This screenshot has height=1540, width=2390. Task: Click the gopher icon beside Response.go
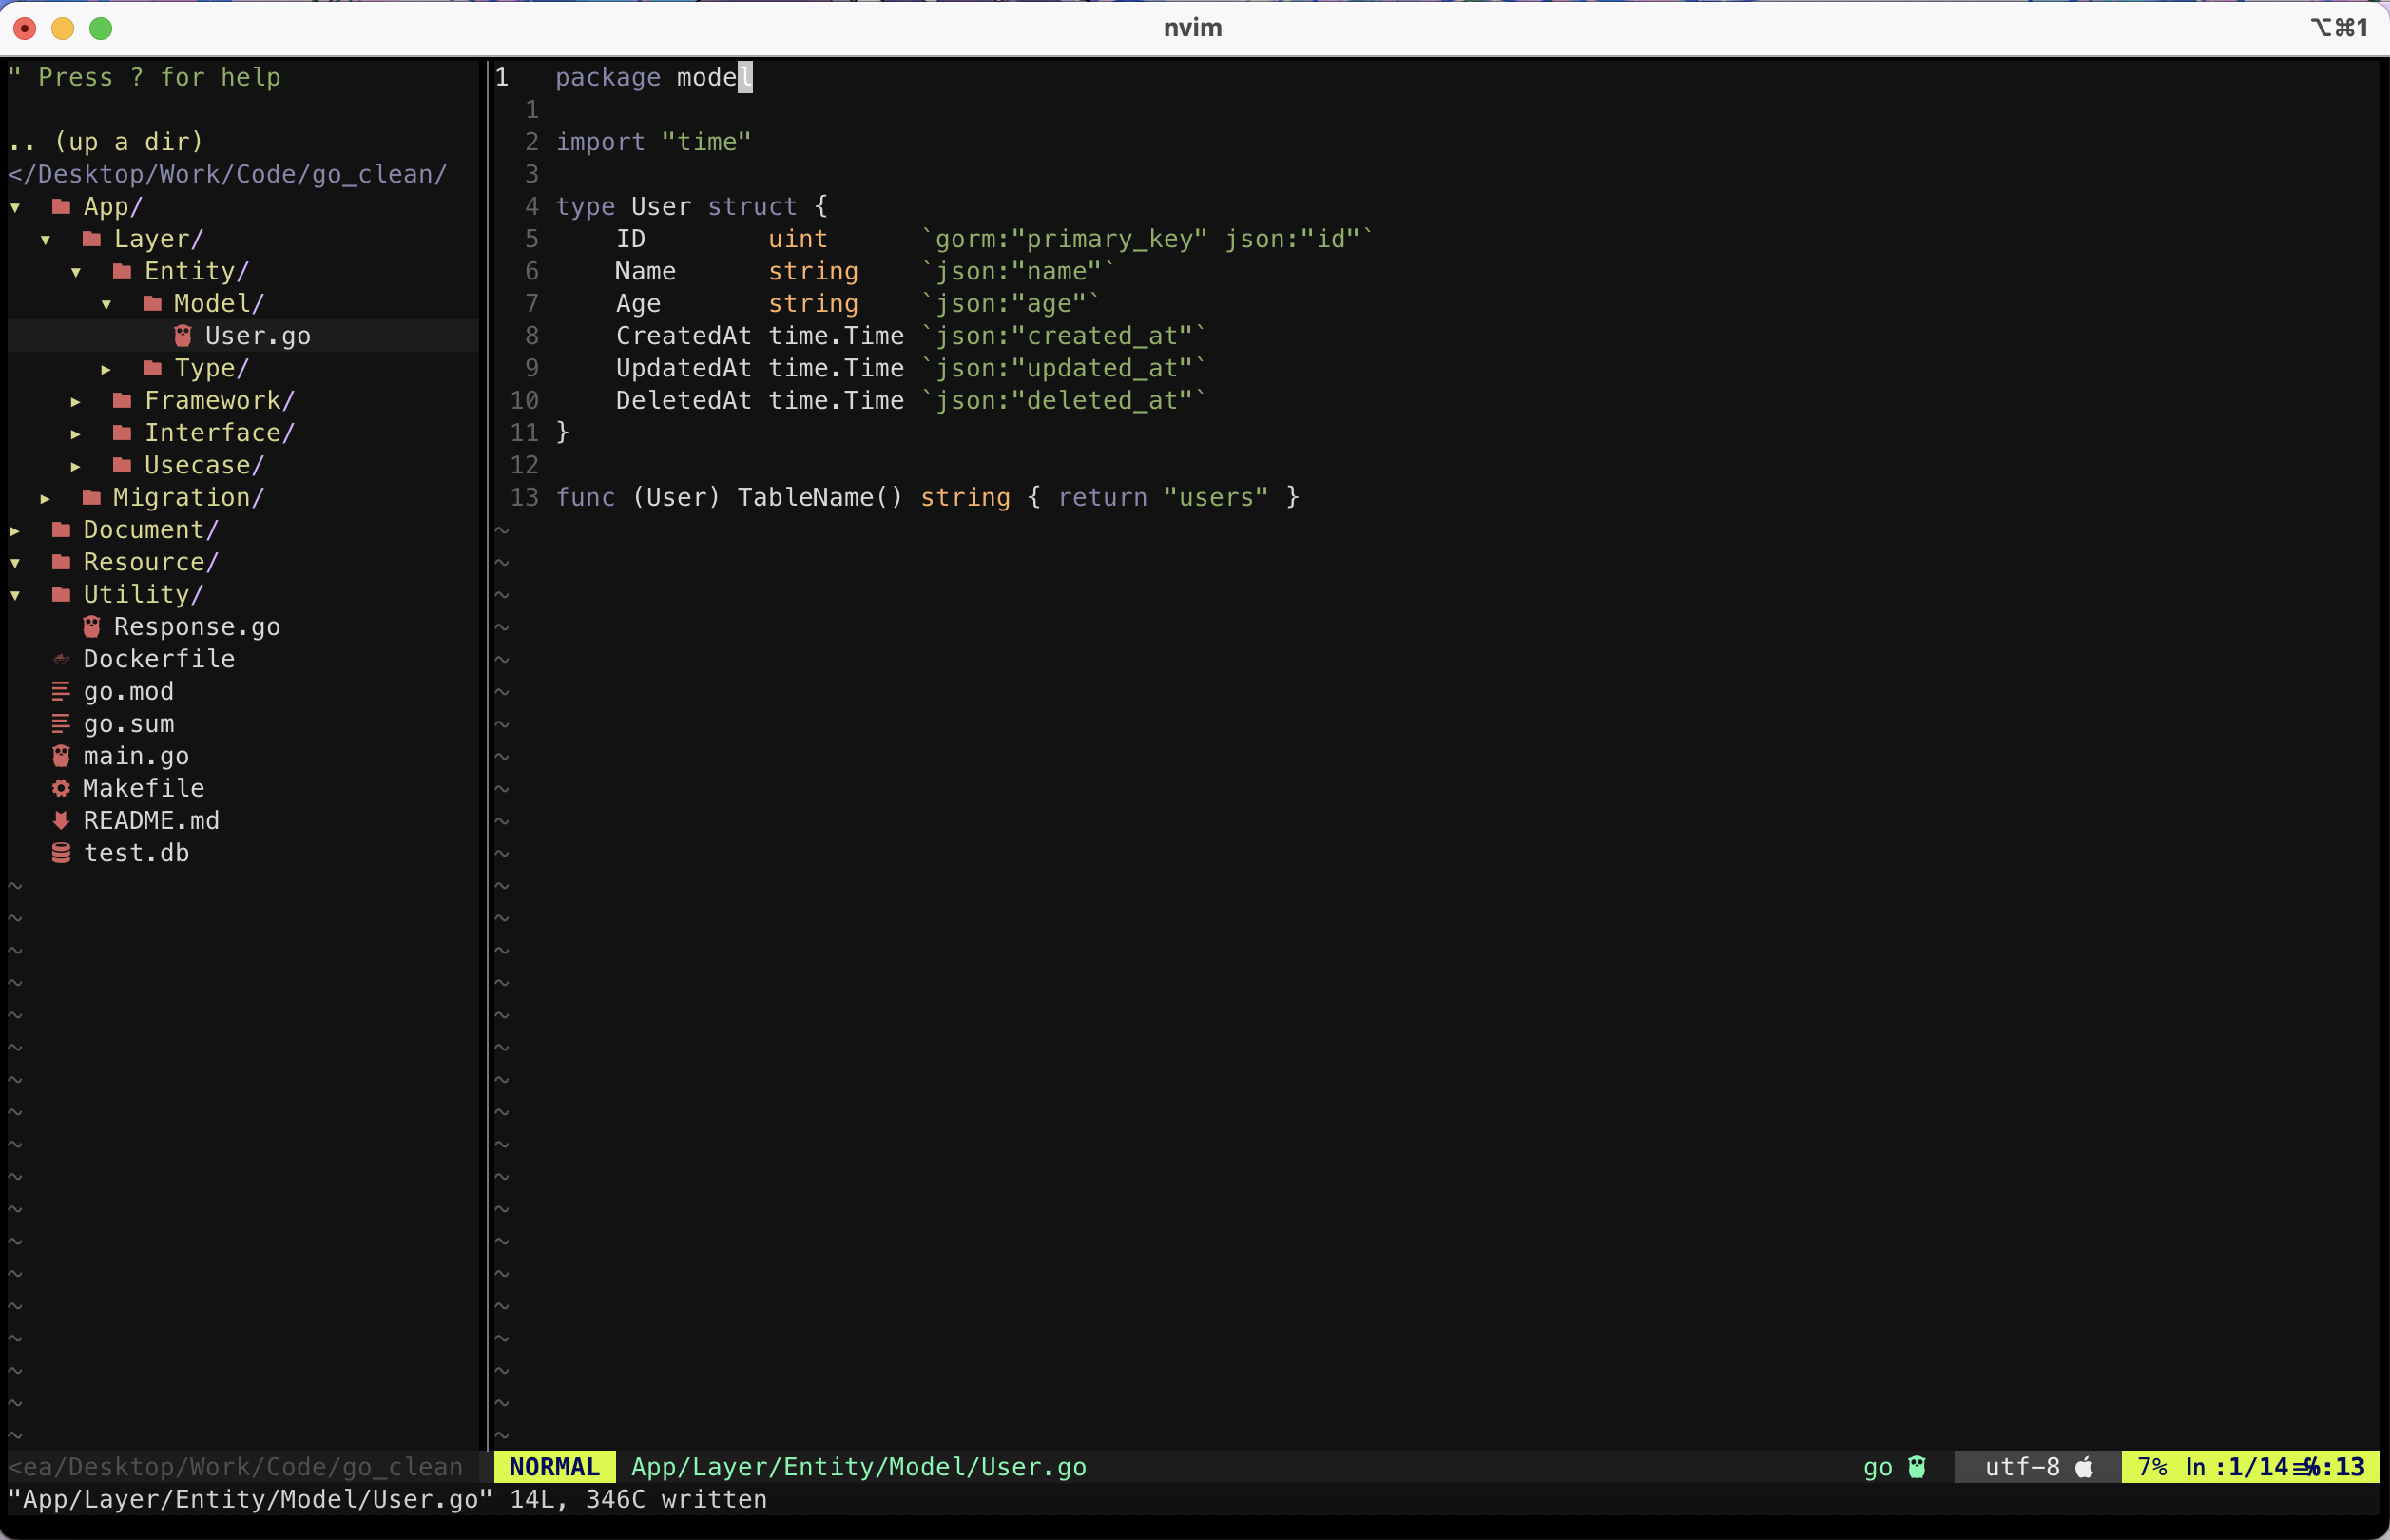pos(92,626)
